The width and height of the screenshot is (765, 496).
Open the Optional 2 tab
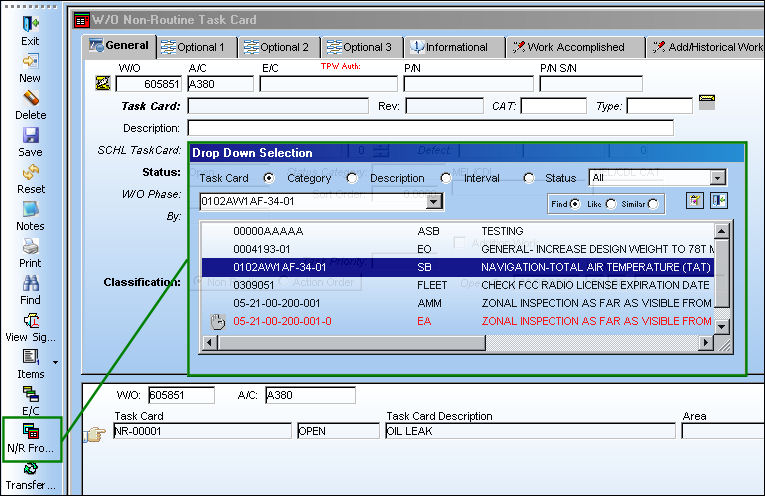[280, 47]
